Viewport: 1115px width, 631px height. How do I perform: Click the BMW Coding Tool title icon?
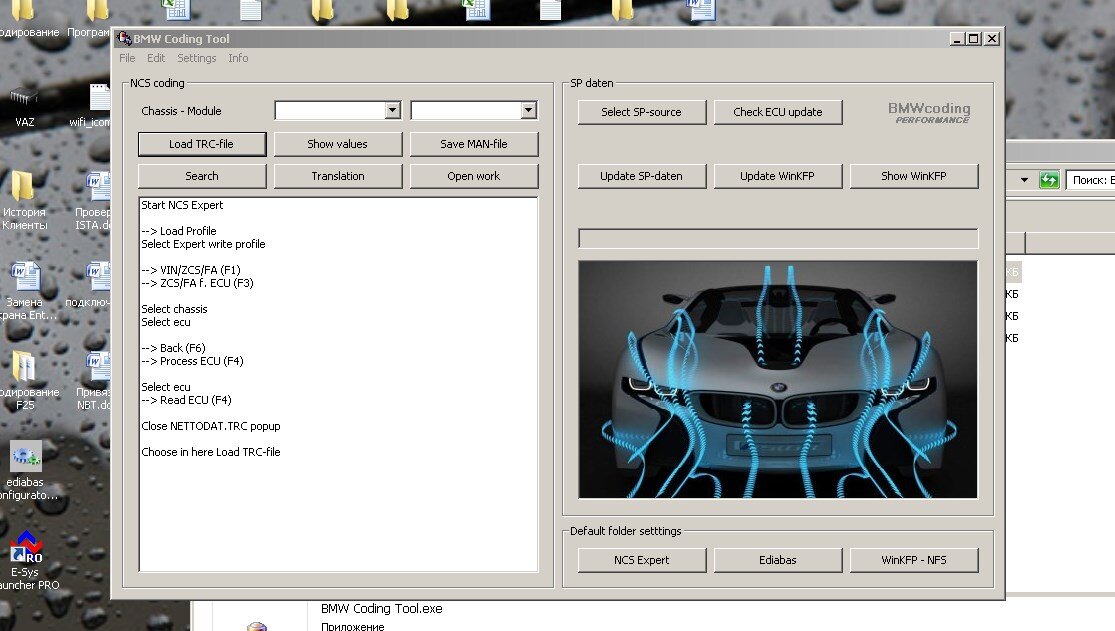124,38
